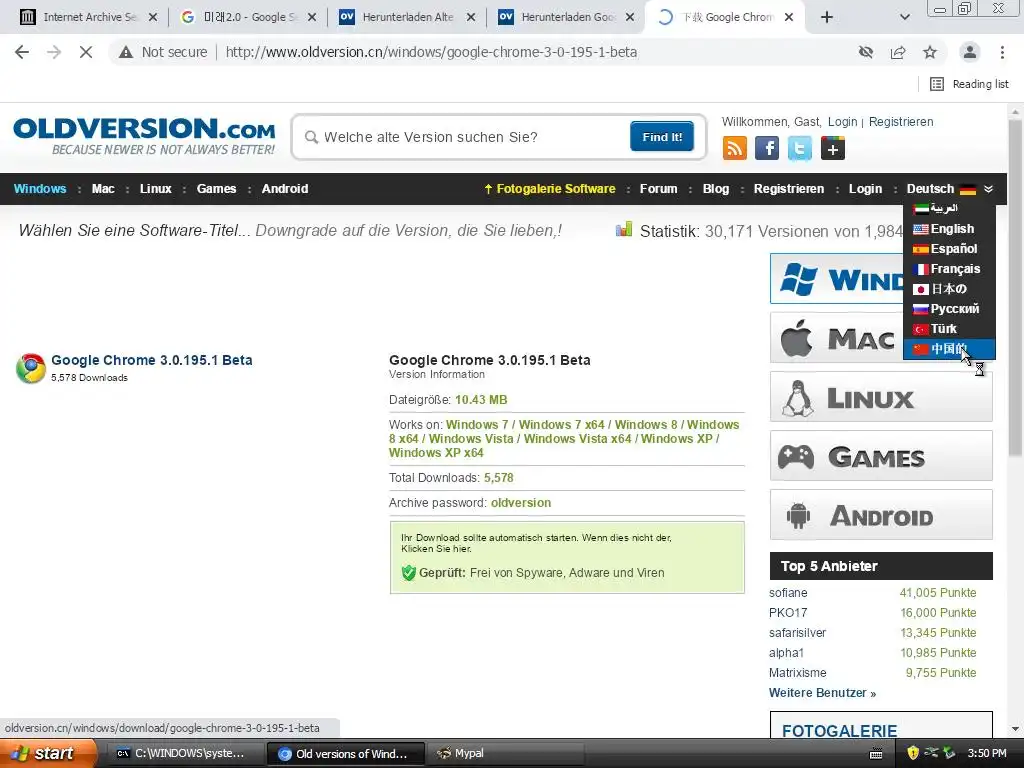Screen dimensions: 1024x768
Task: Click the tray security shield icon
Action: point(913,753)
